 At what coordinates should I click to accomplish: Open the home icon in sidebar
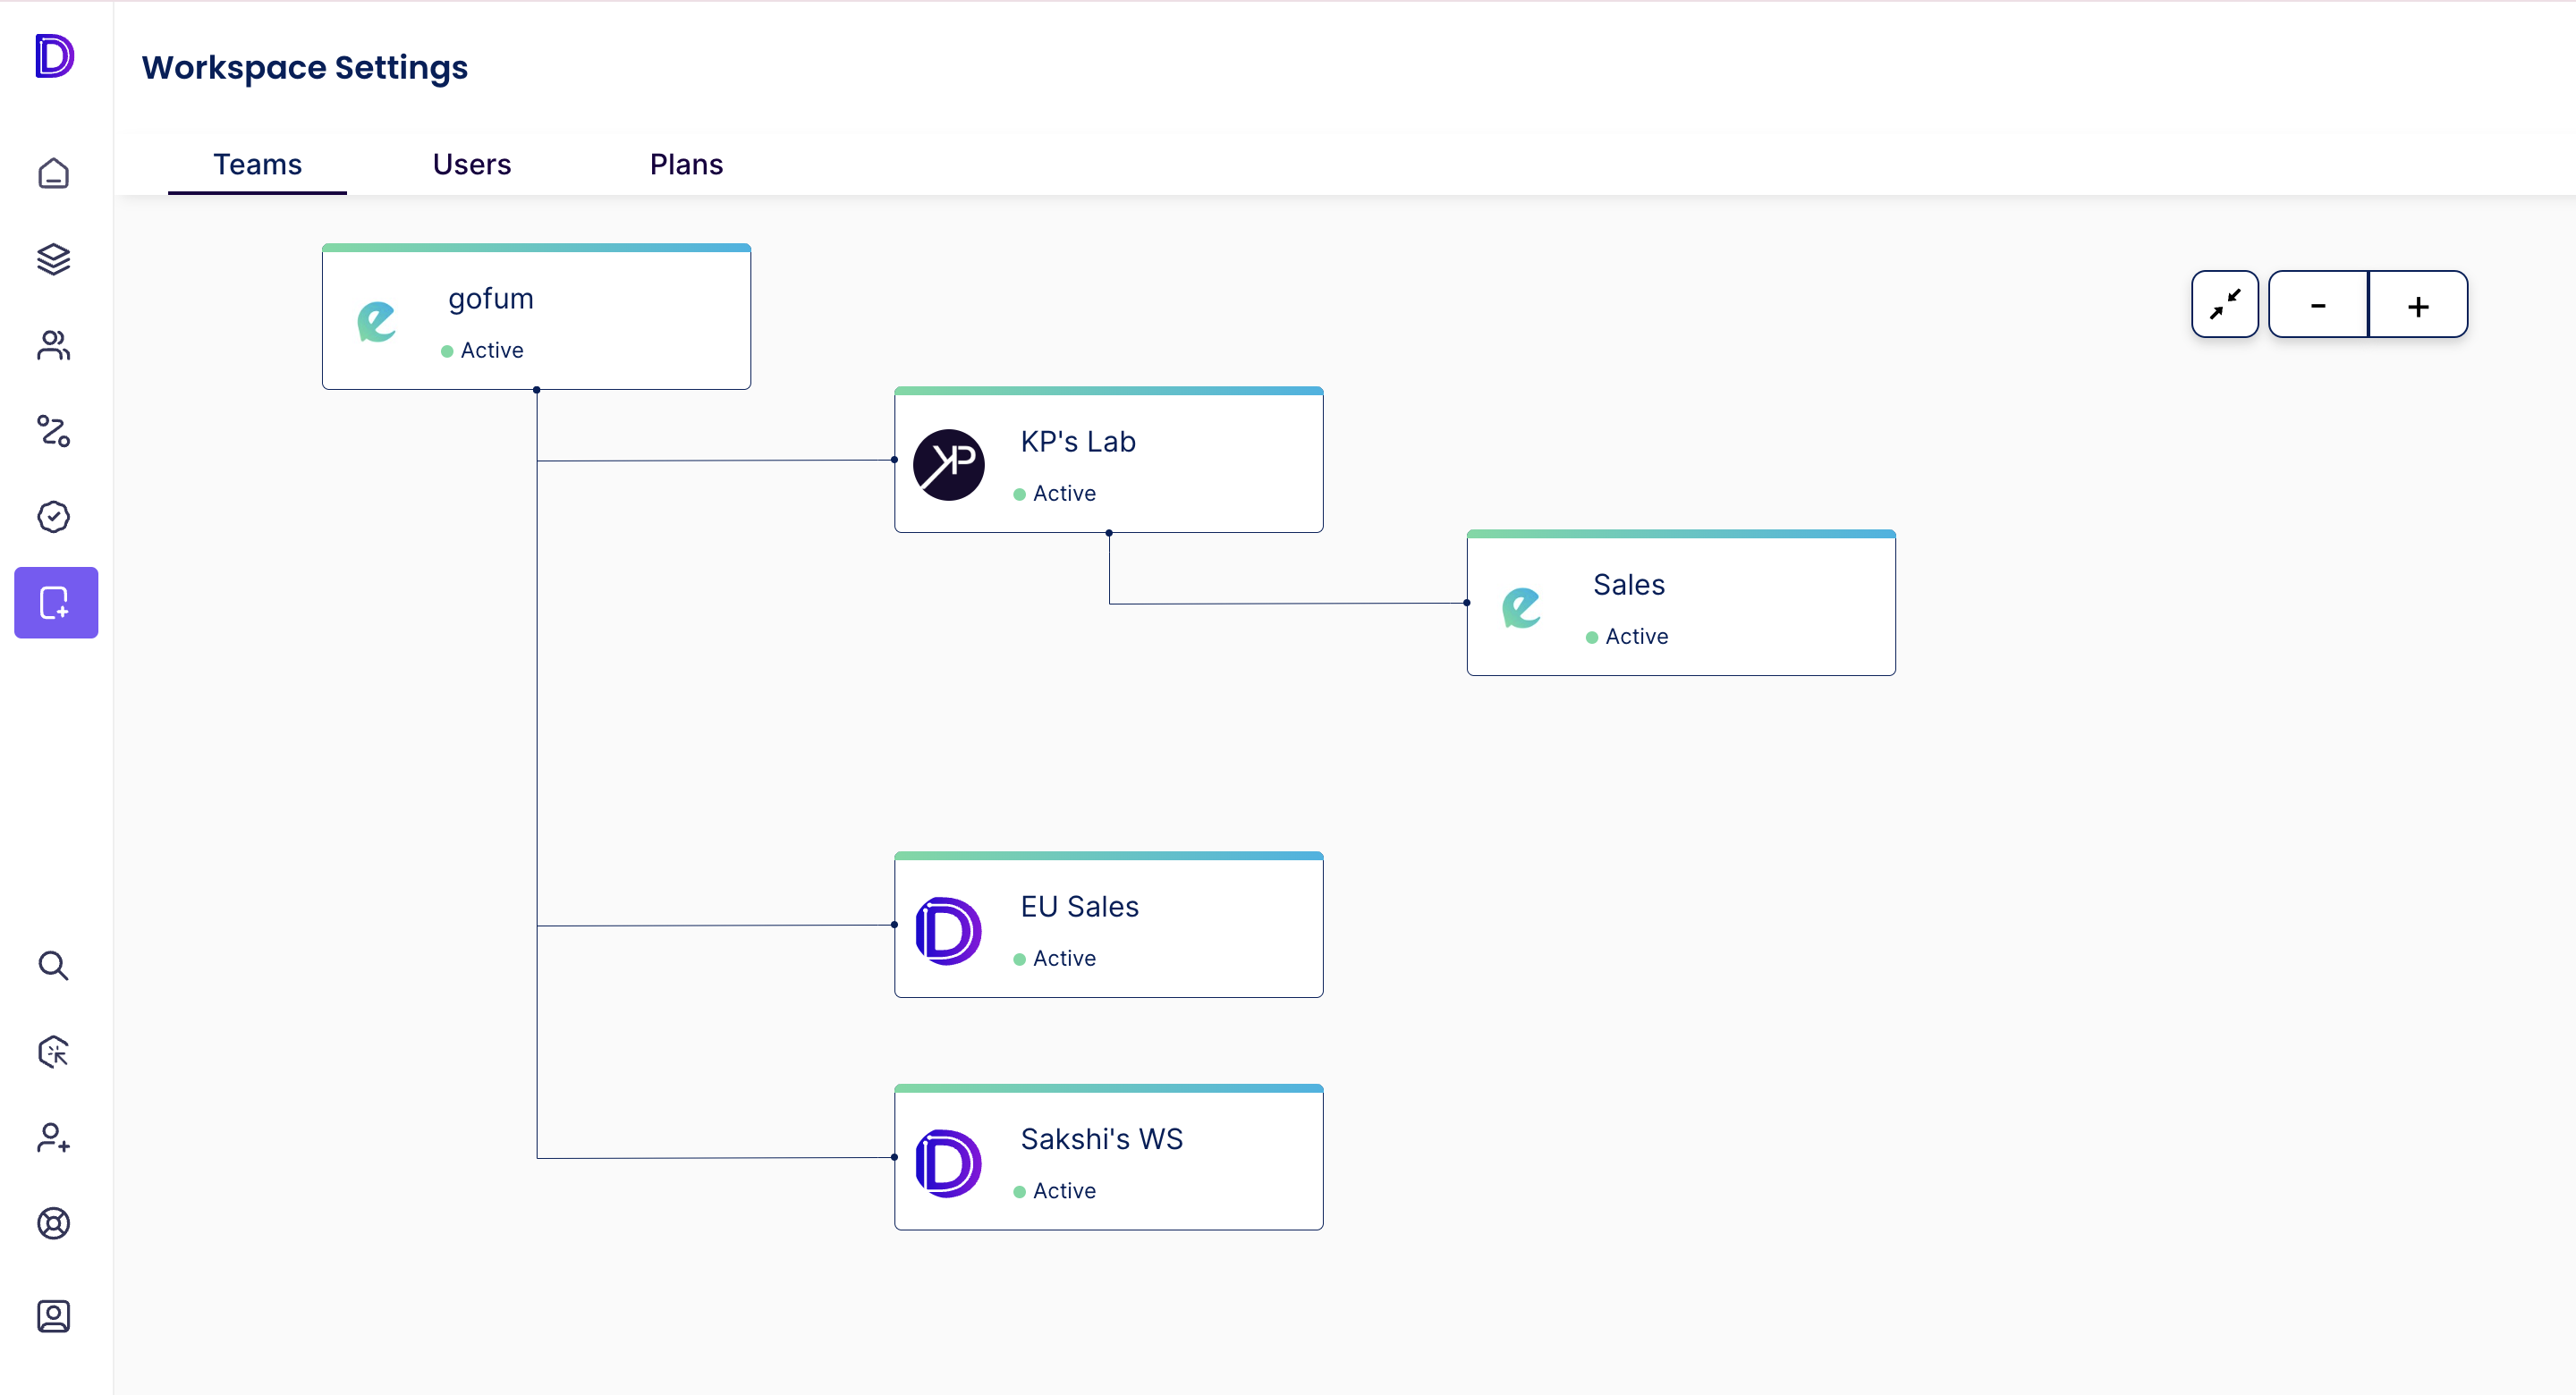pos(54,174)
